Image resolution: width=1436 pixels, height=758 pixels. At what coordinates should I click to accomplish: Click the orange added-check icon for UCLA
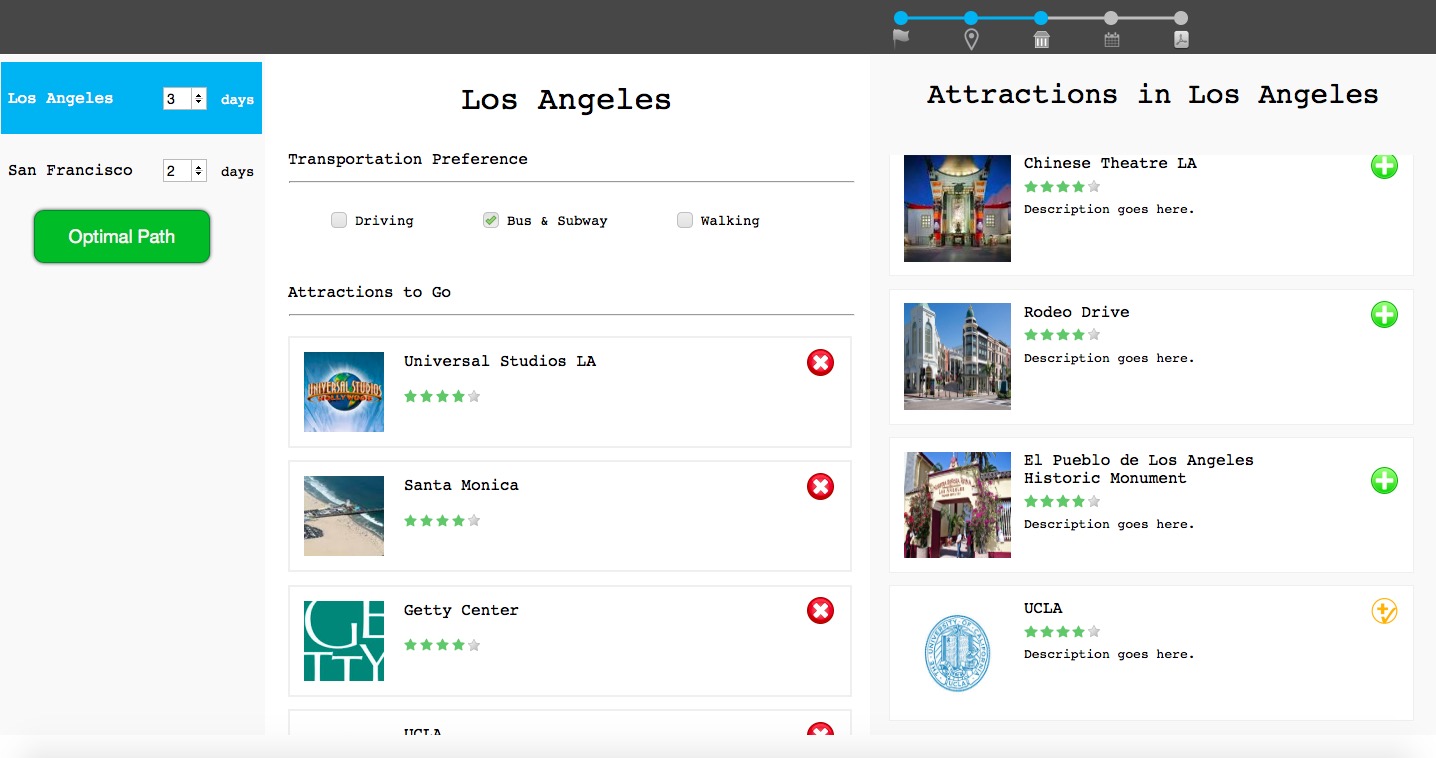[x=1384, y=611]
